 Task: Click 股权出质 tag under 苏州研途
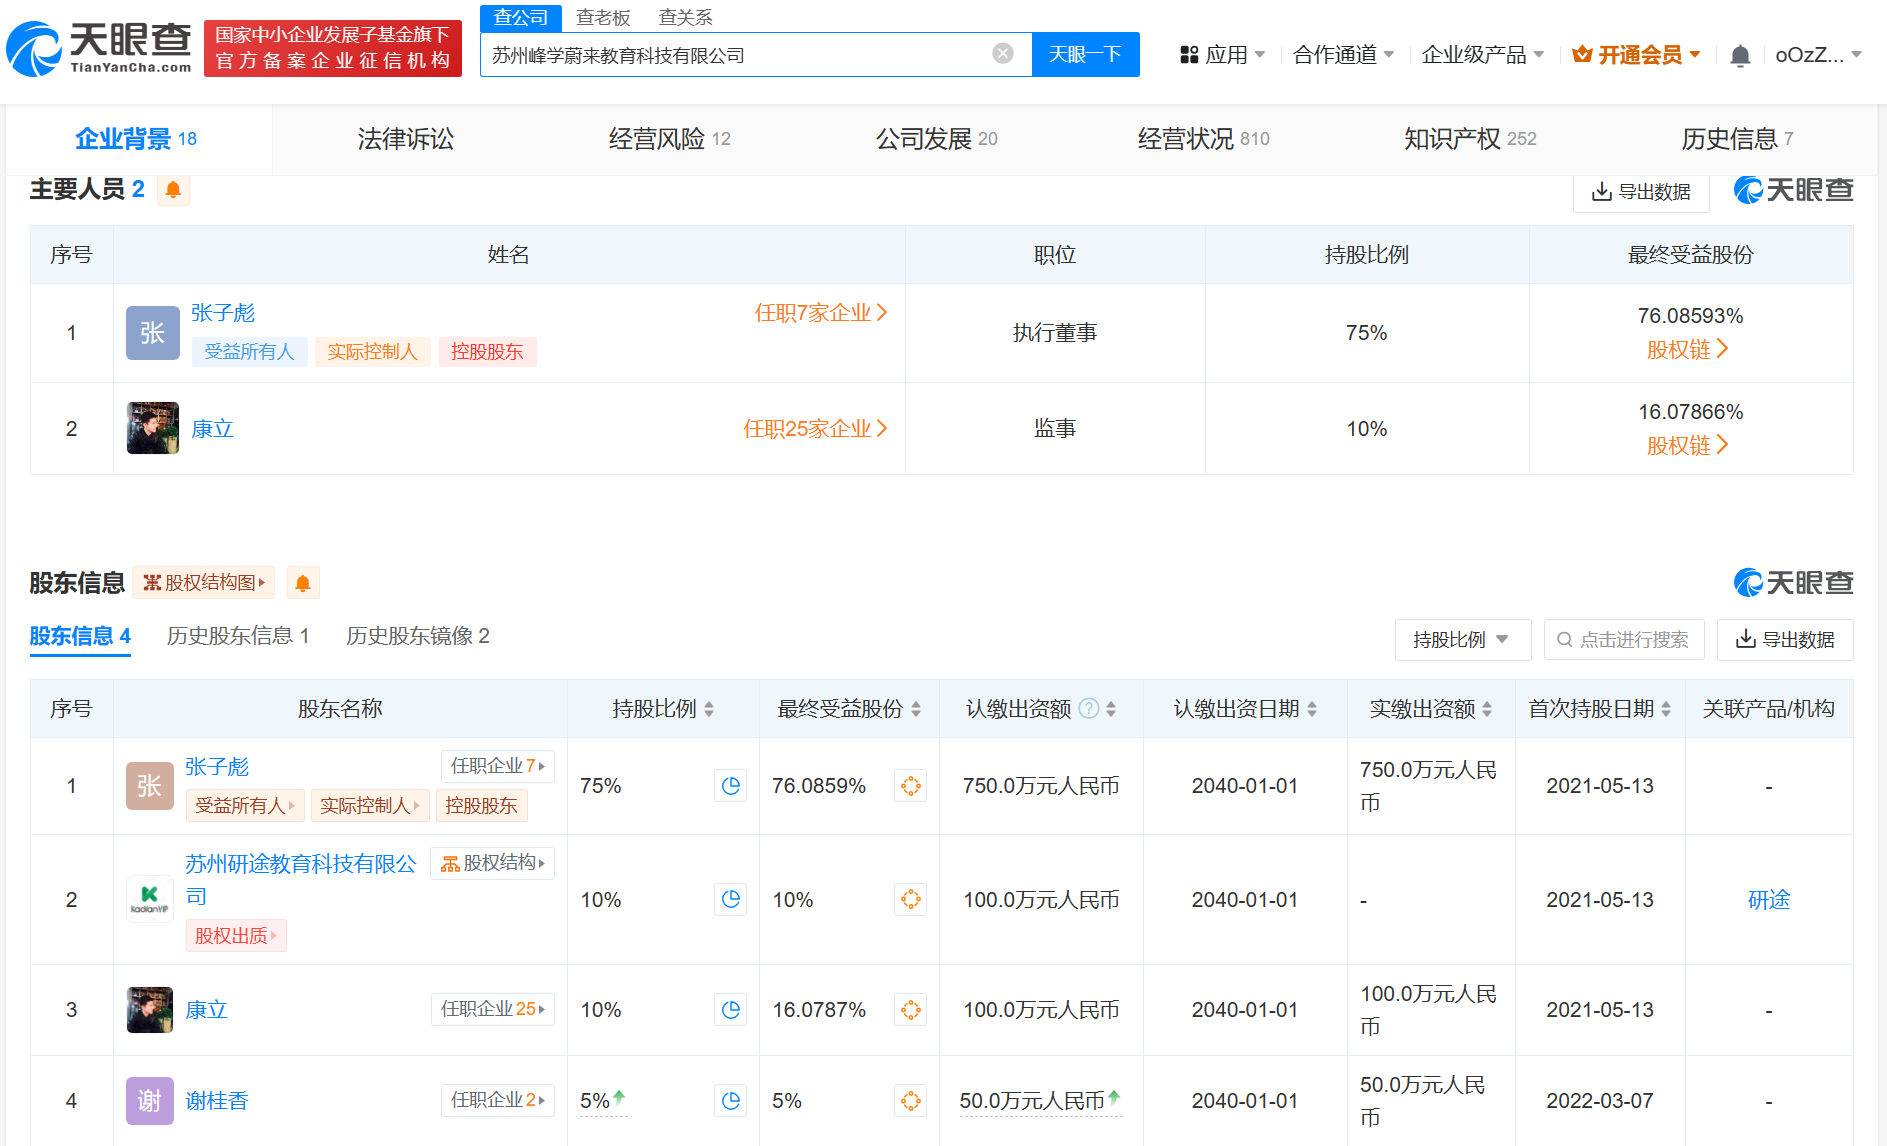(x=236, y=936)
